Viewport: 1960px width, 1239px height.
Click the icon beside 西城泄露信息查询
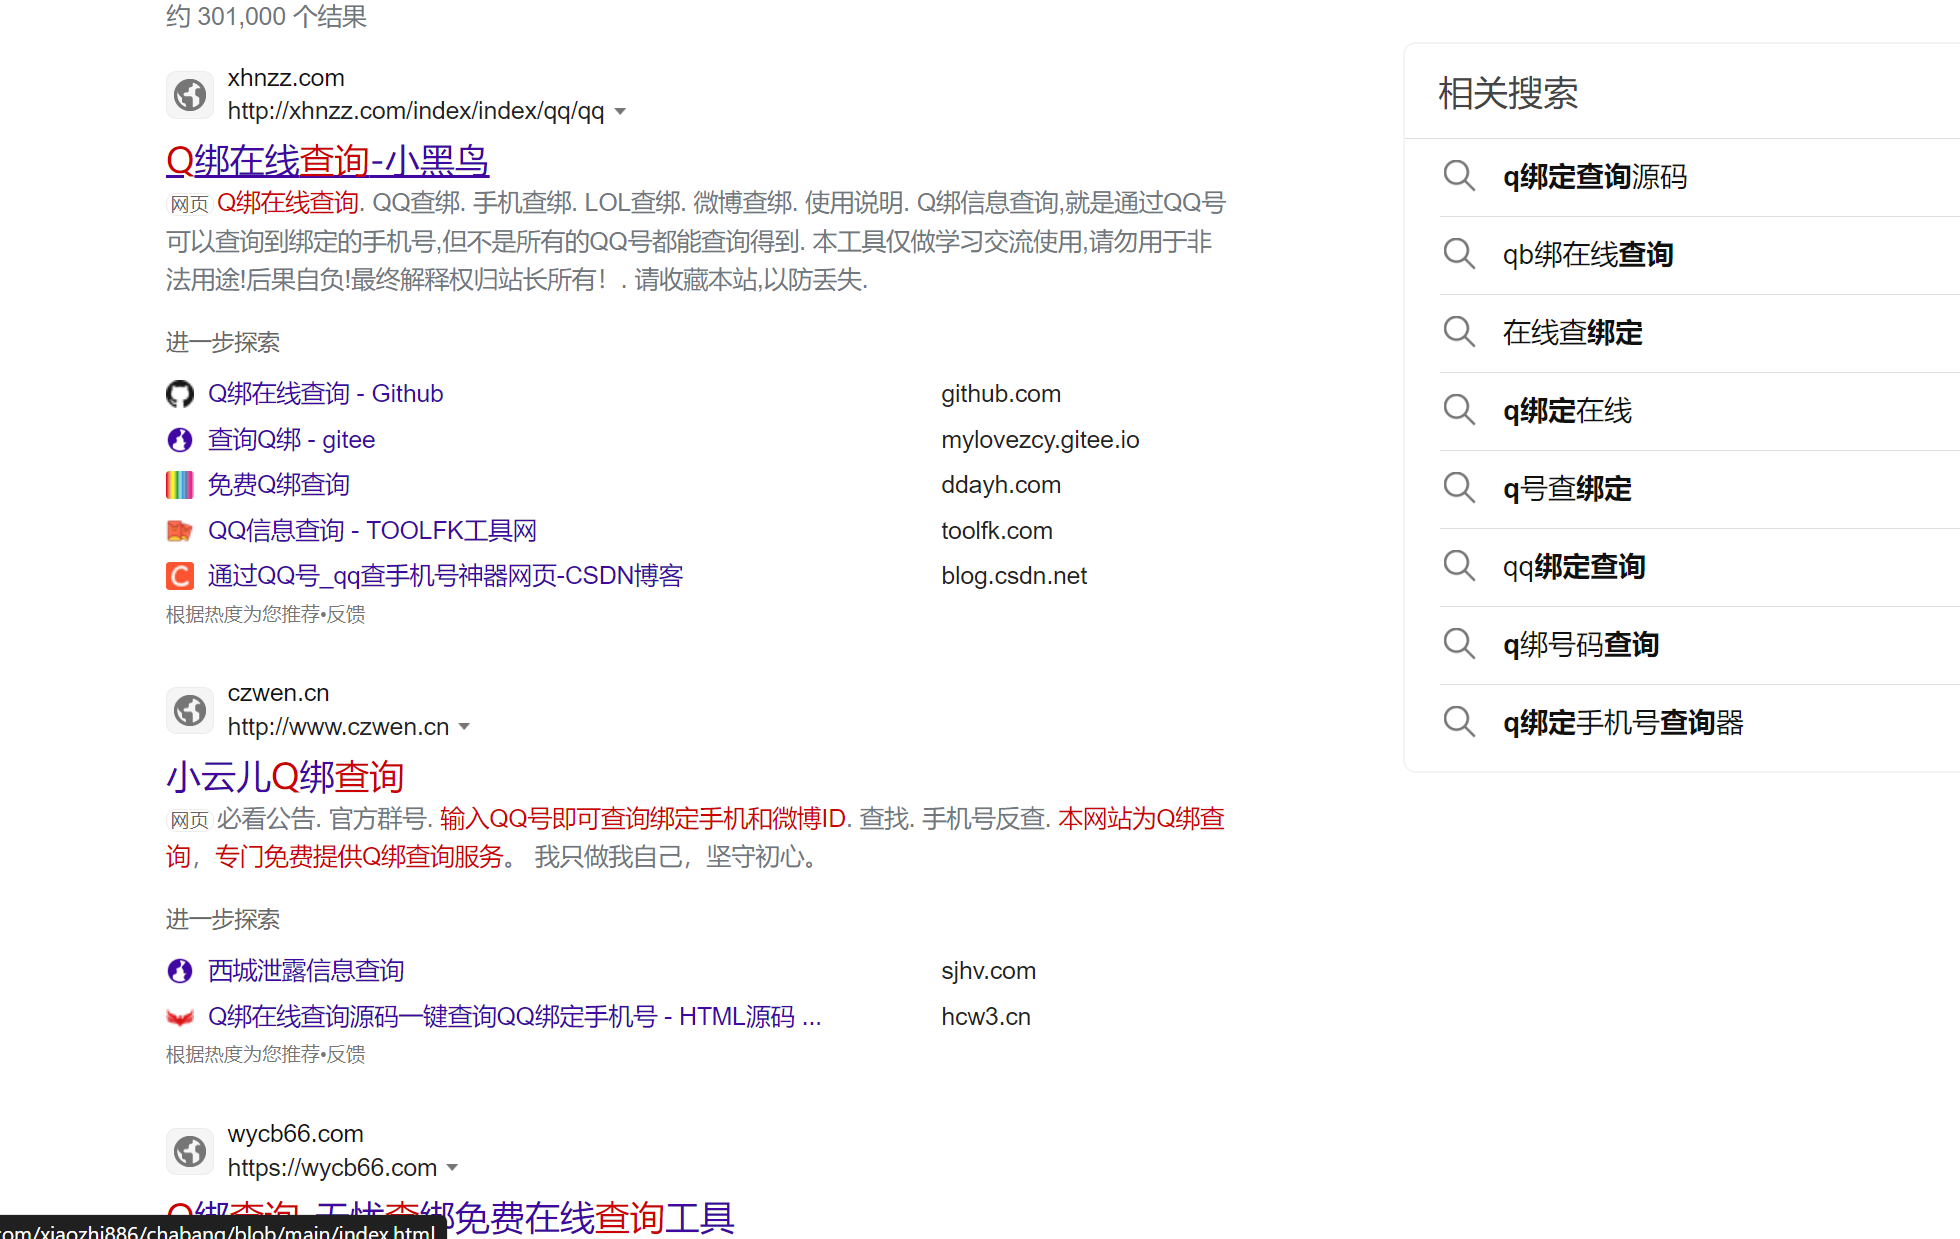pyautogui.click(x=180, y=971)
